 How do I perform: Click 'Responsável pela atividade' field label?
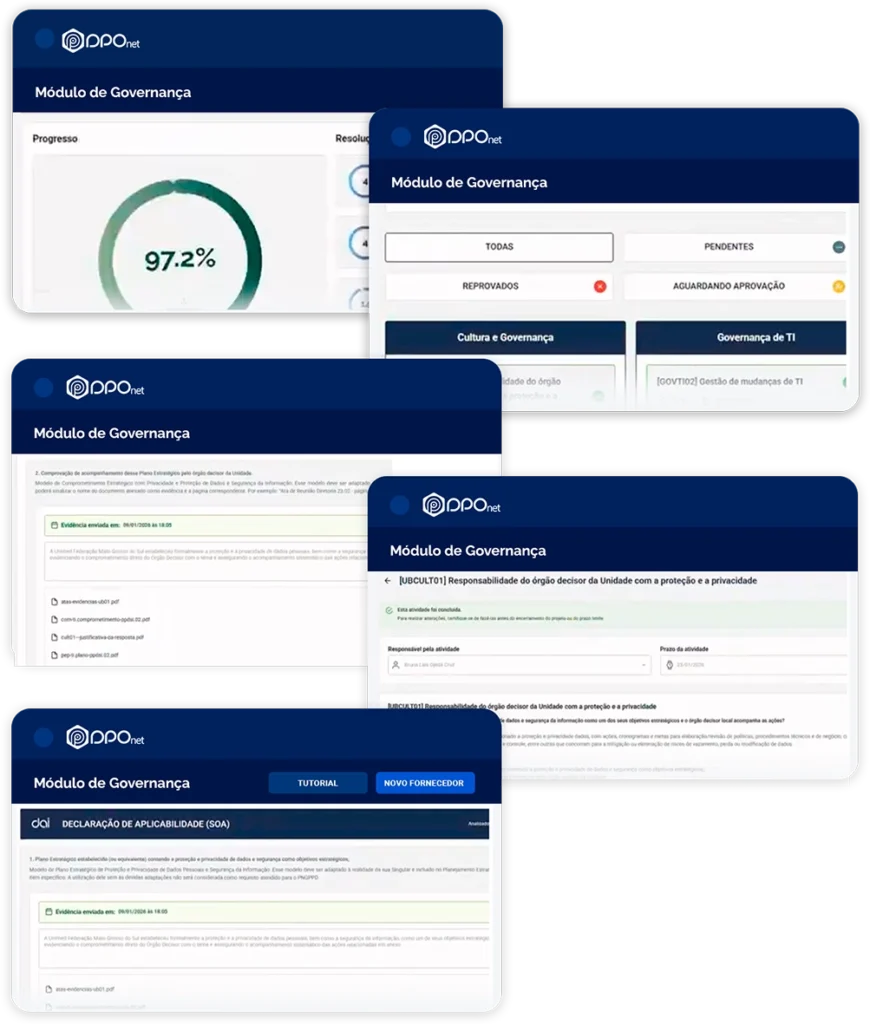click(x=423, y=649)
